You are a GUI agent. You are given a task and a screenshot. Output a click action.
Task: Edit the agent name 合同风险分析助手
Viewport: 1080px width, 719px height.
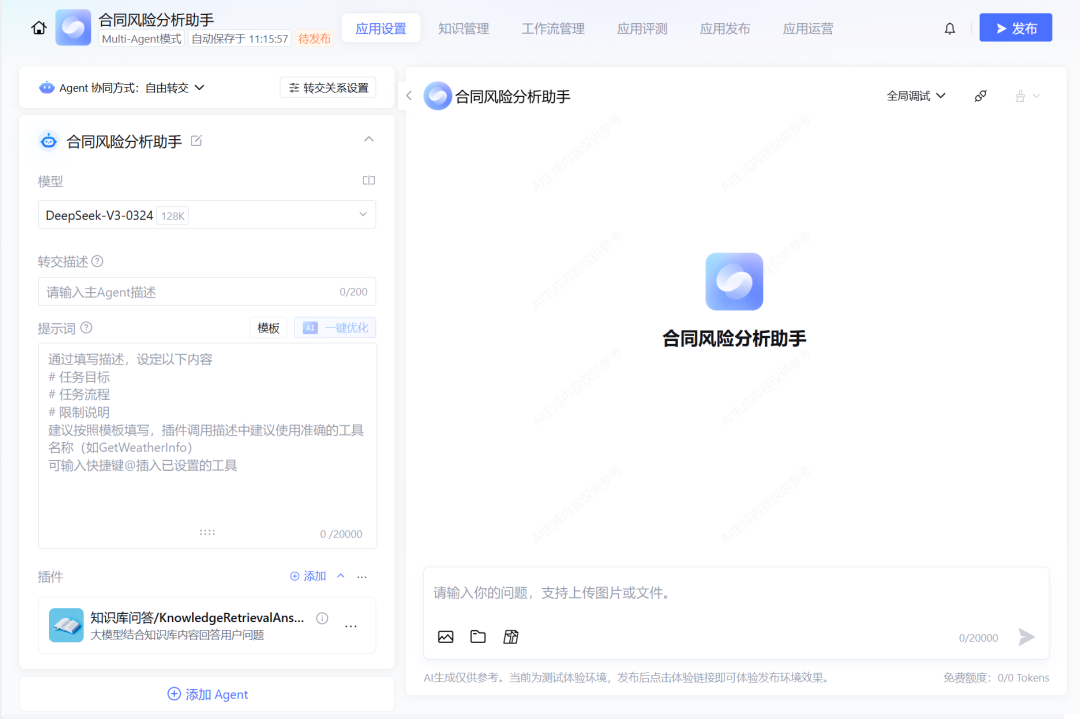pyautogui.click(x=196, y=141)
